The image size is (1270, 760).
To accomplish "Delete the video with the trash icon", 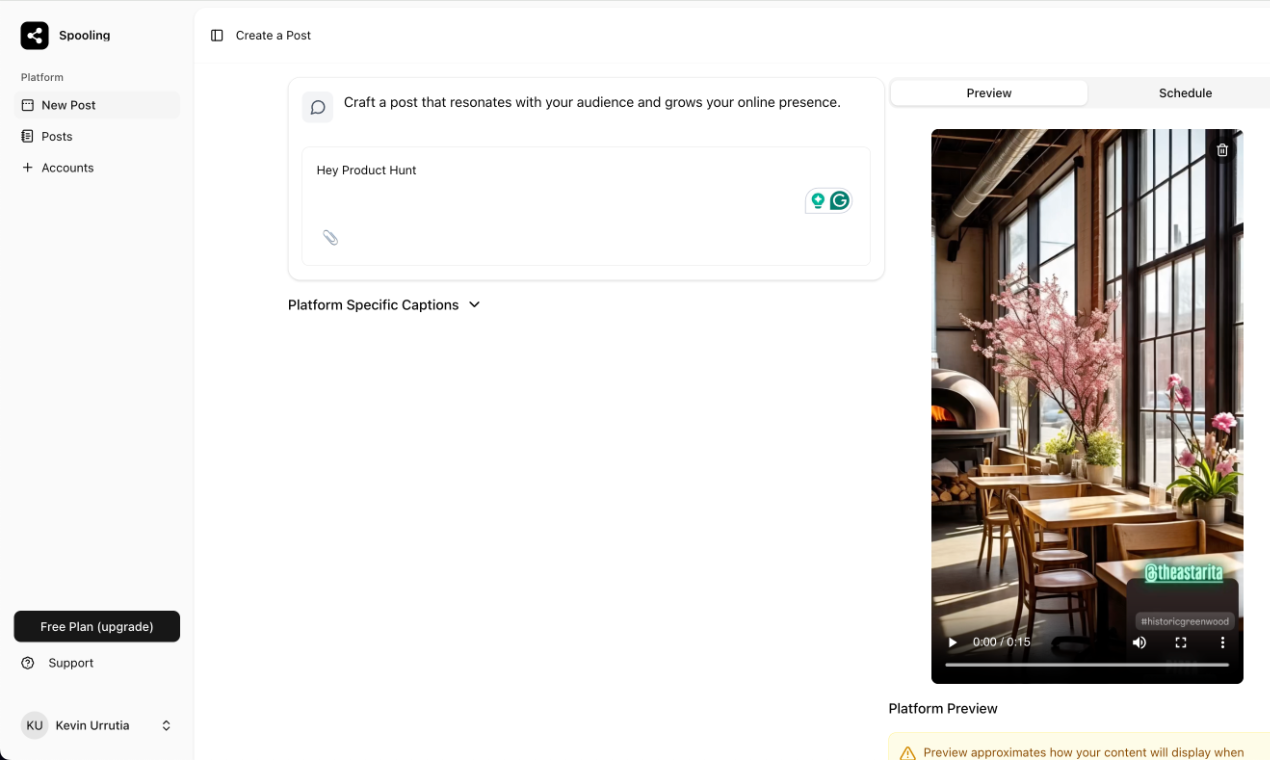I will [1222, 150].
